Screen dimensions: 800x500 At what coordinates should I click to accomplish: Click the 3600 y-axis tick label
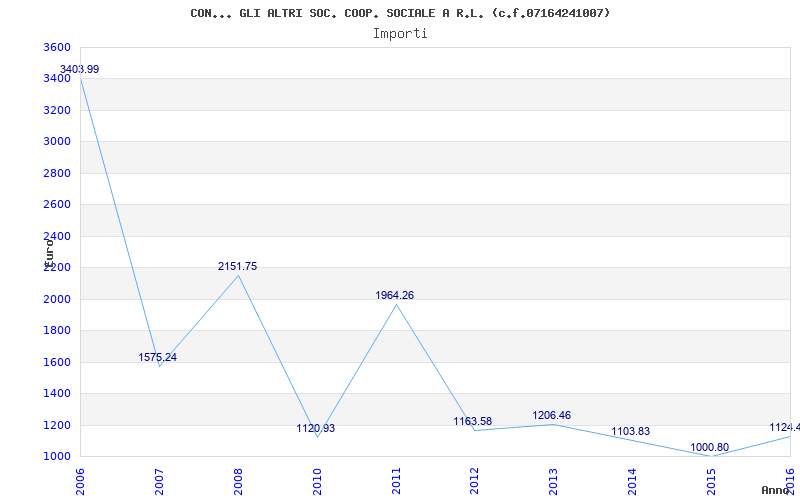pos(58,47)
